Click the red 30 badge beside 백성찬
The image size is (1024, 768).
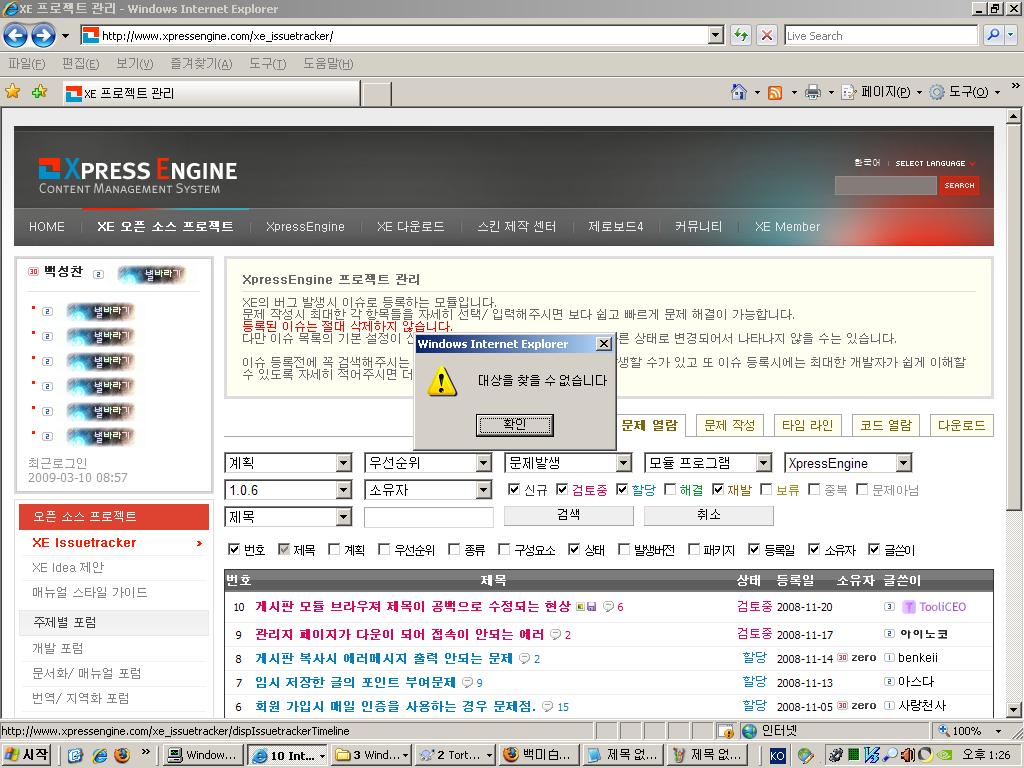33,272
